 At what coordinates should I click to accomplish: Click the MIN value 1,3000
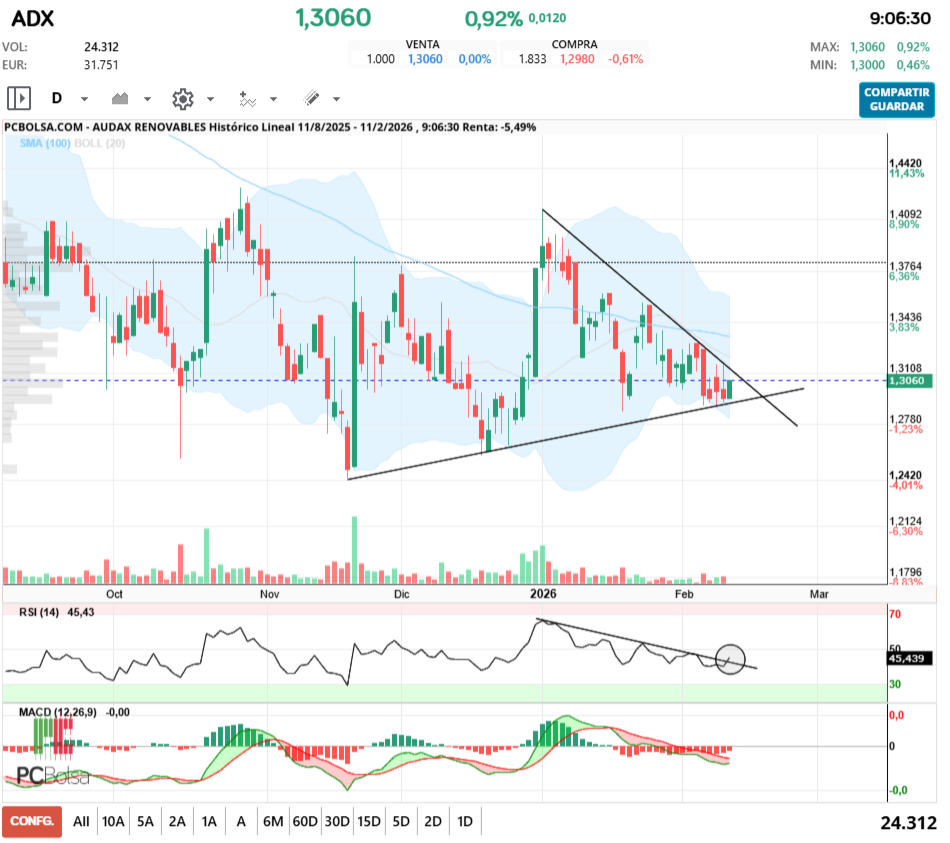click(x=867, y=65)
